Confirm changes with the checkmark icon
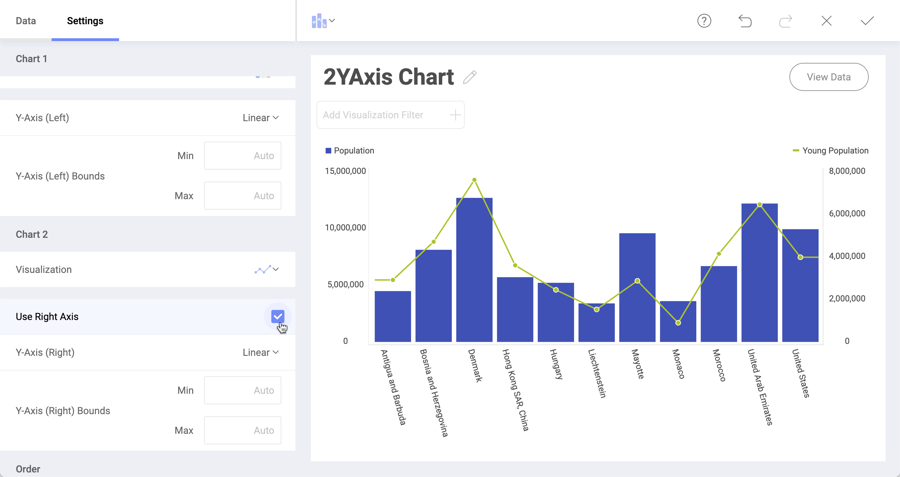Viewport: 900px width, 477px height. [867, 21]
